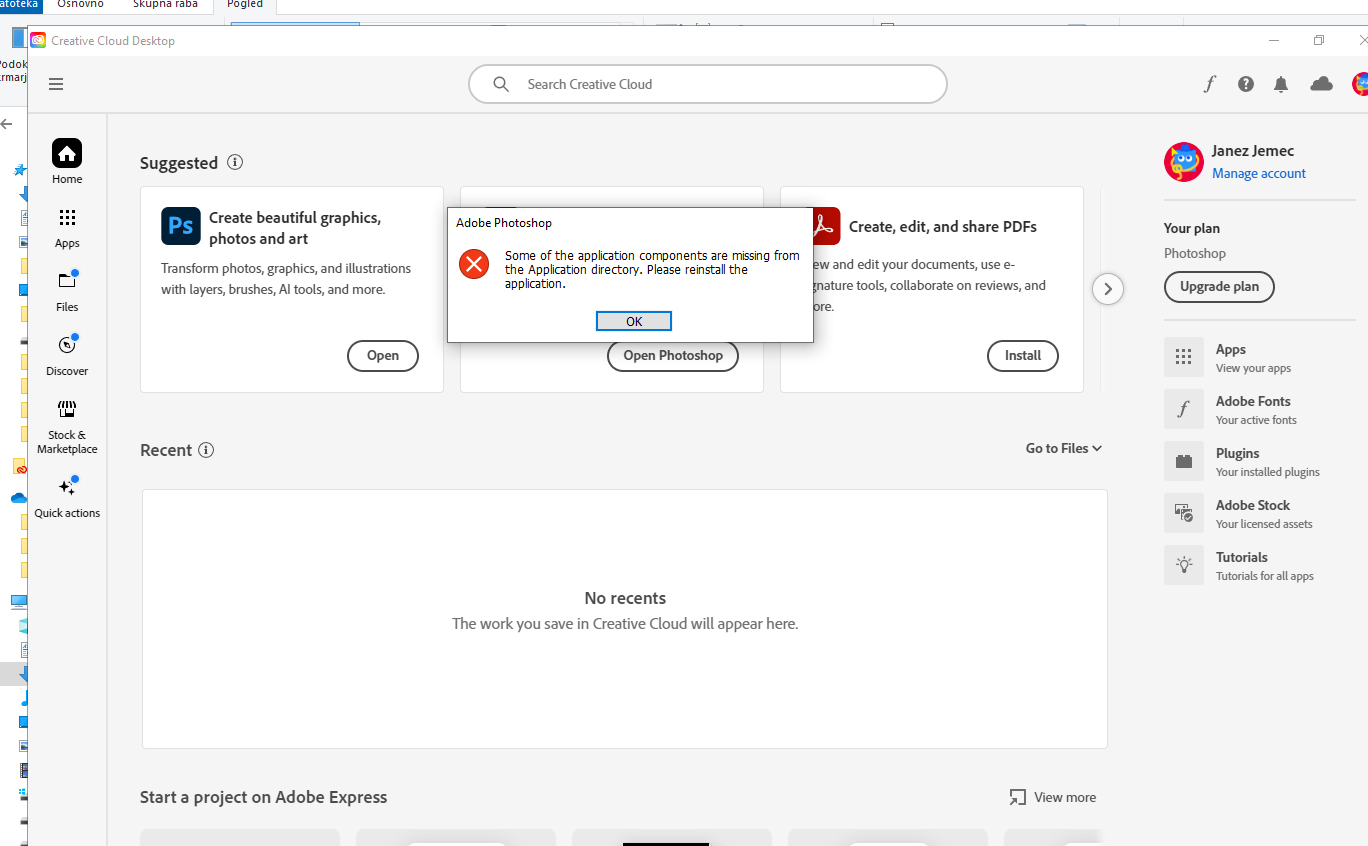Advance the Suggested carousel with the arrow
Screen dimensions: 1368x846
pos(1107,289)
